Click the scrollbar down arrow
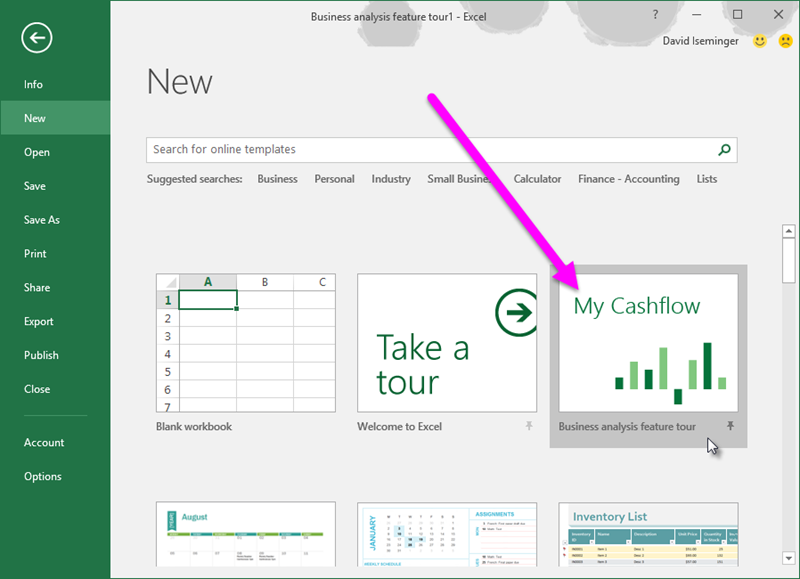The width and height of the screenshot is (800, 579). 789,558
